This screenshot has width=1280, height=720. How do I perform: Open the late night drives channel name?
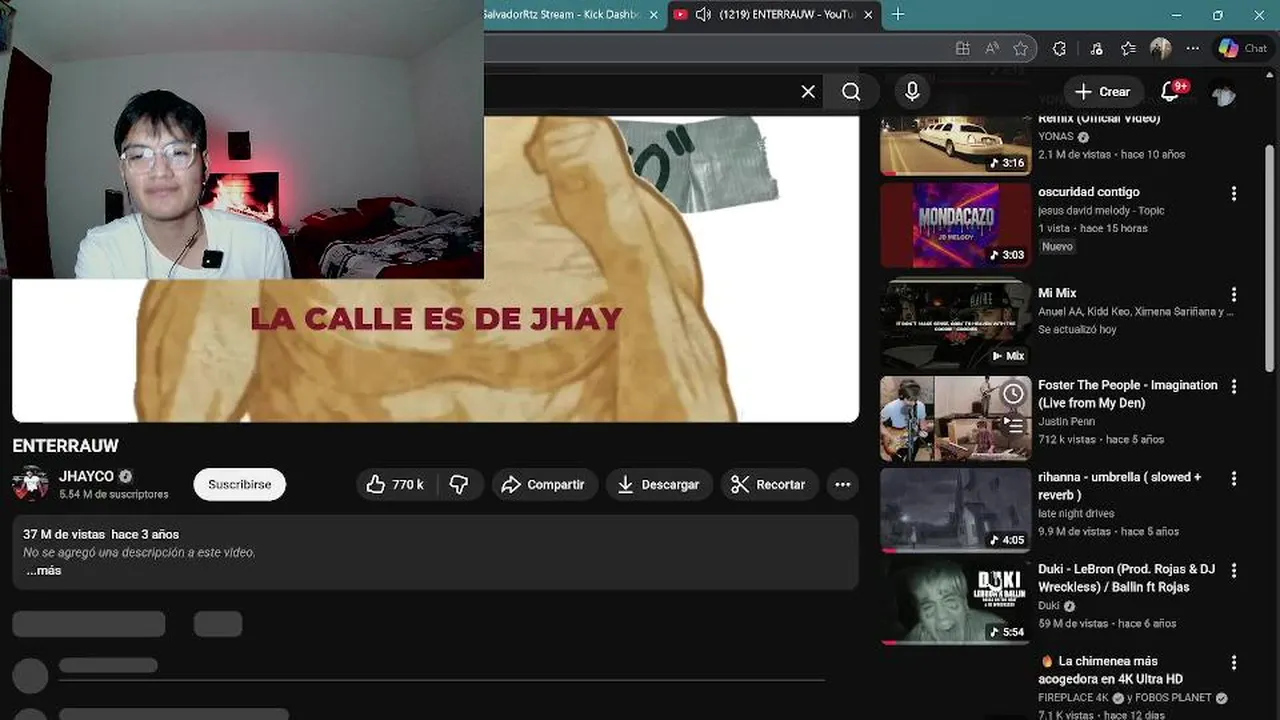[x=1073, y=514]
